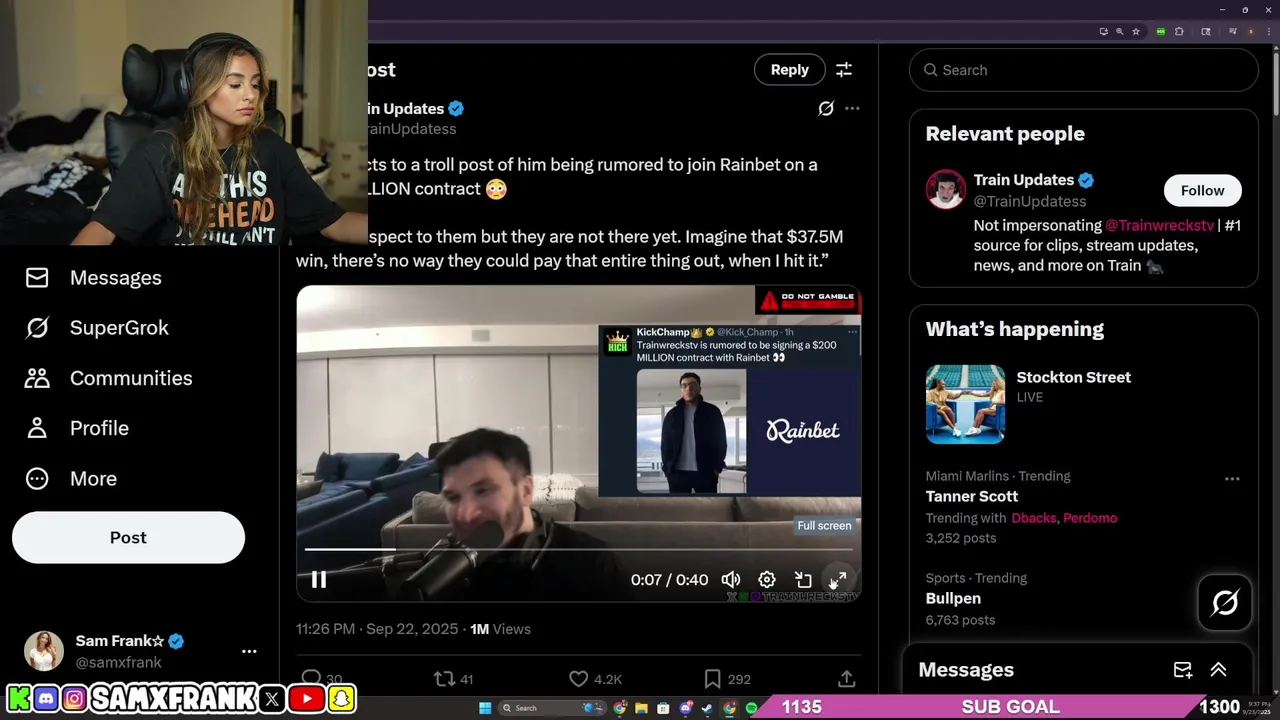Click the Dbacks trending link
The height and width of the screenshot is (720, 1280).
point(1034,518)
